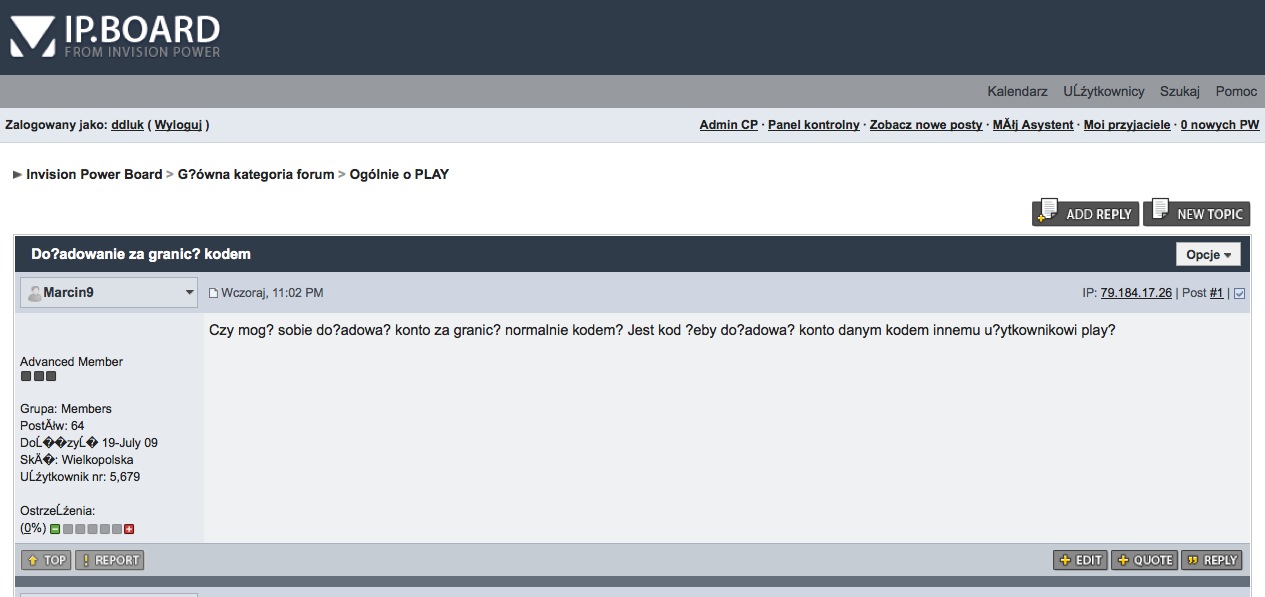Go to Invision Power Board breadcrumb
The image size is (1265, 597).
pos(94,174)
